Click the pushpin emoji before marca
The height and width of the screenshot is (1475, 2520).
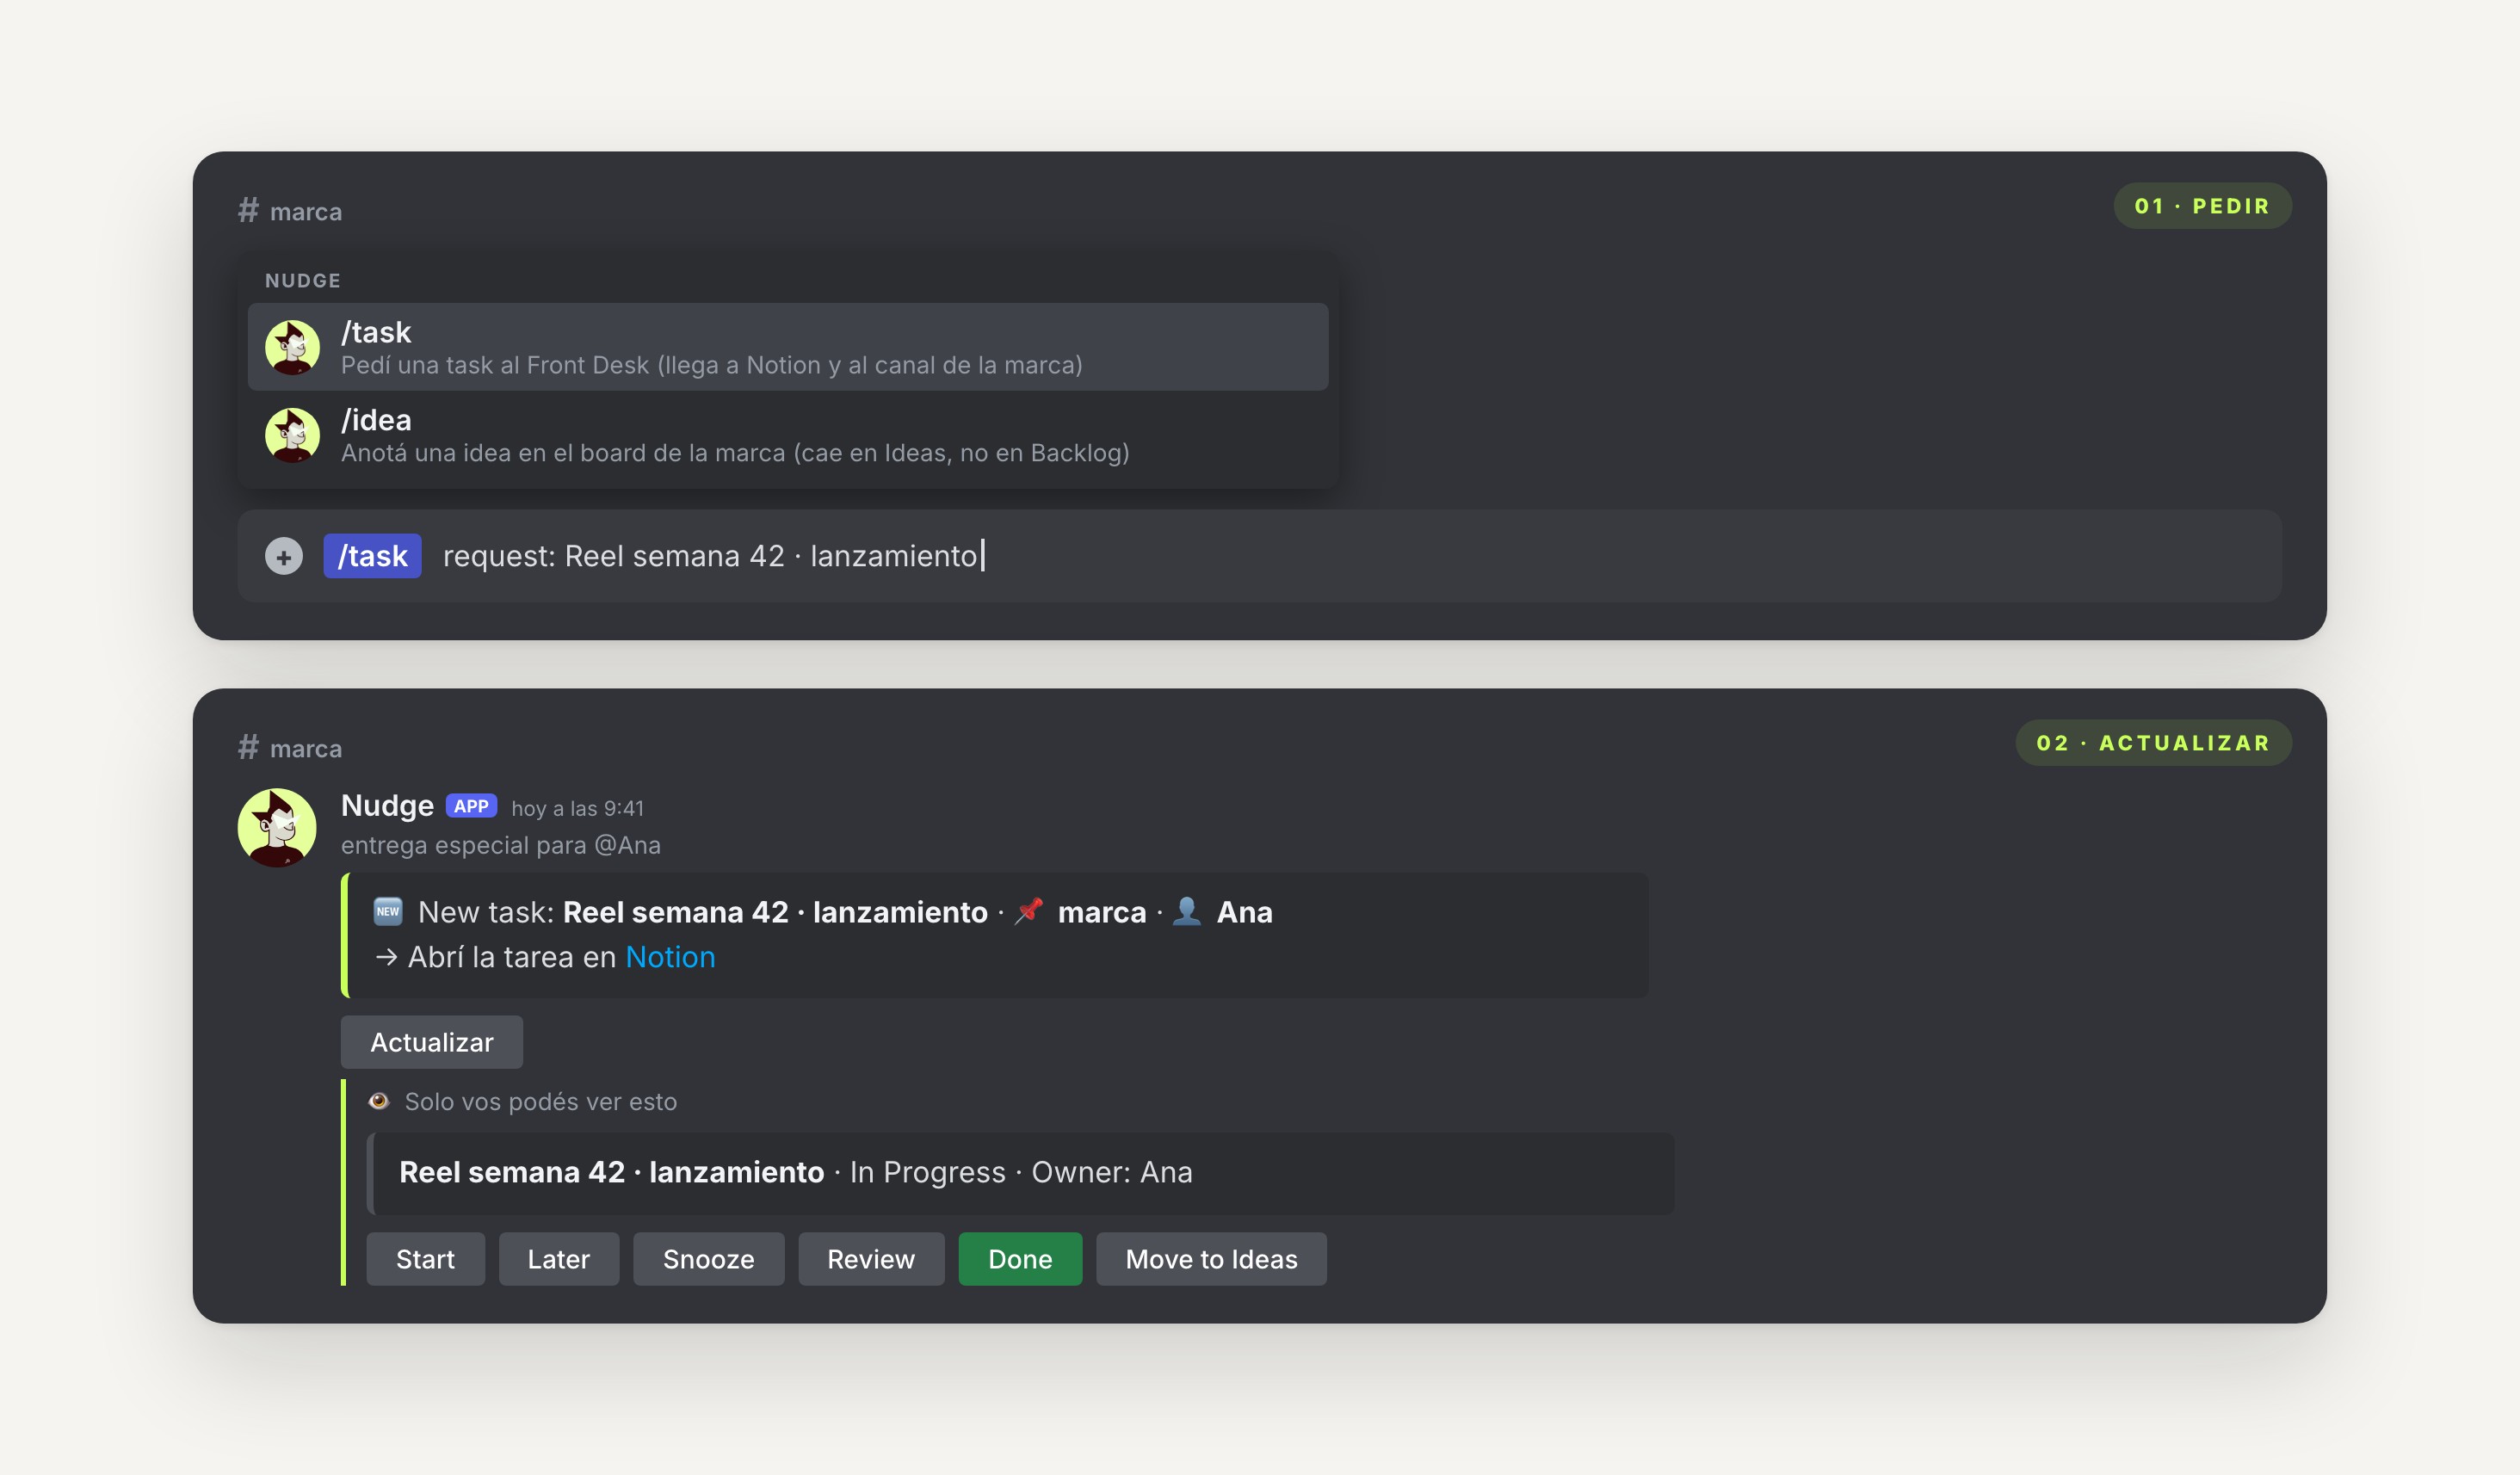click(x=1029, y=911)
